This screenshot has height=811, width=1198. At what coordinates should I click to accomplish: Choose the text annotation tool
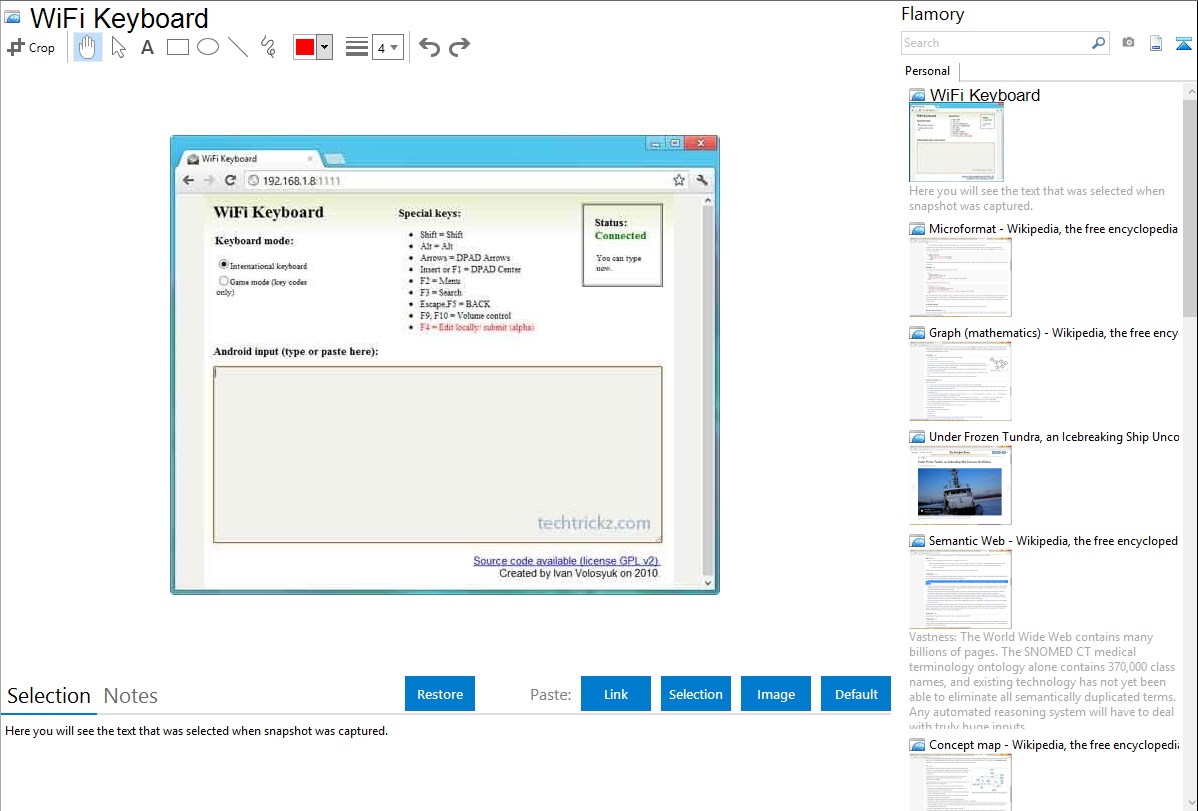point(147,47)
